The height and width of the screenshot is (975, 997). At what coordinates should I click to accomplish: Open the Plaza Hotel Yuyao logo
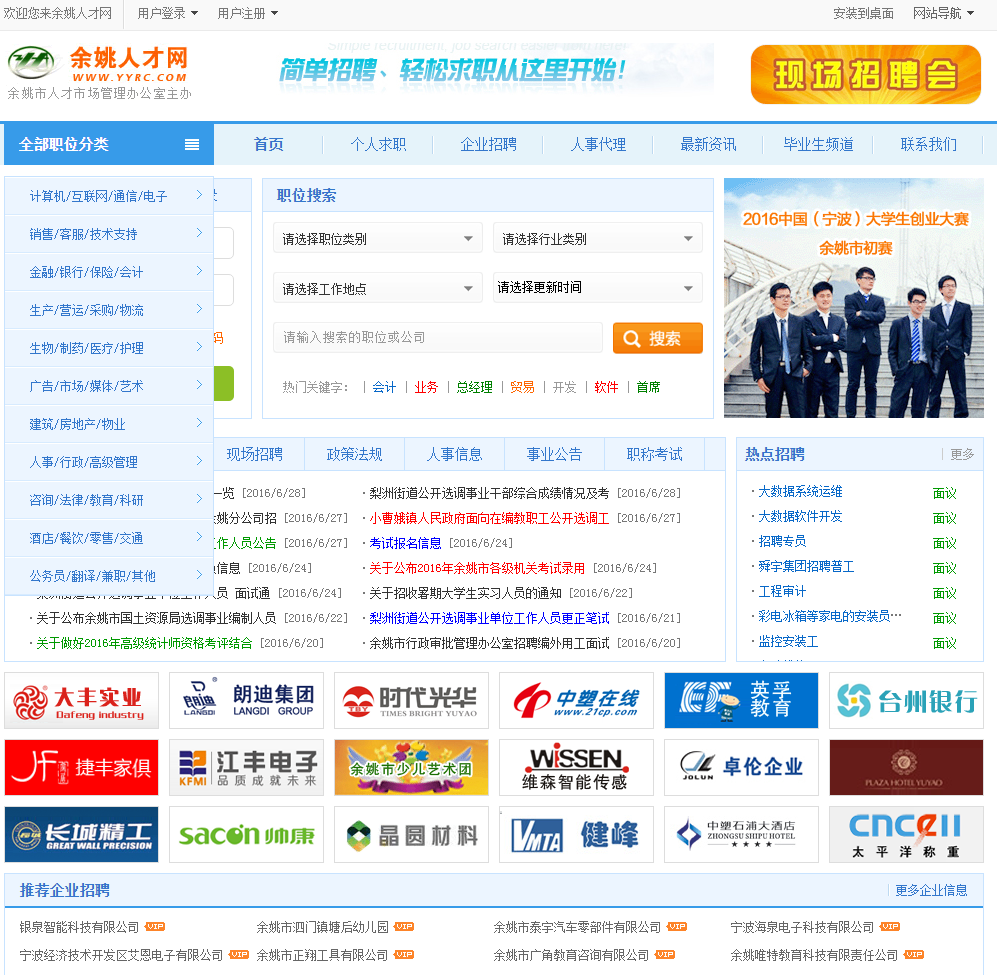(906, 768)
